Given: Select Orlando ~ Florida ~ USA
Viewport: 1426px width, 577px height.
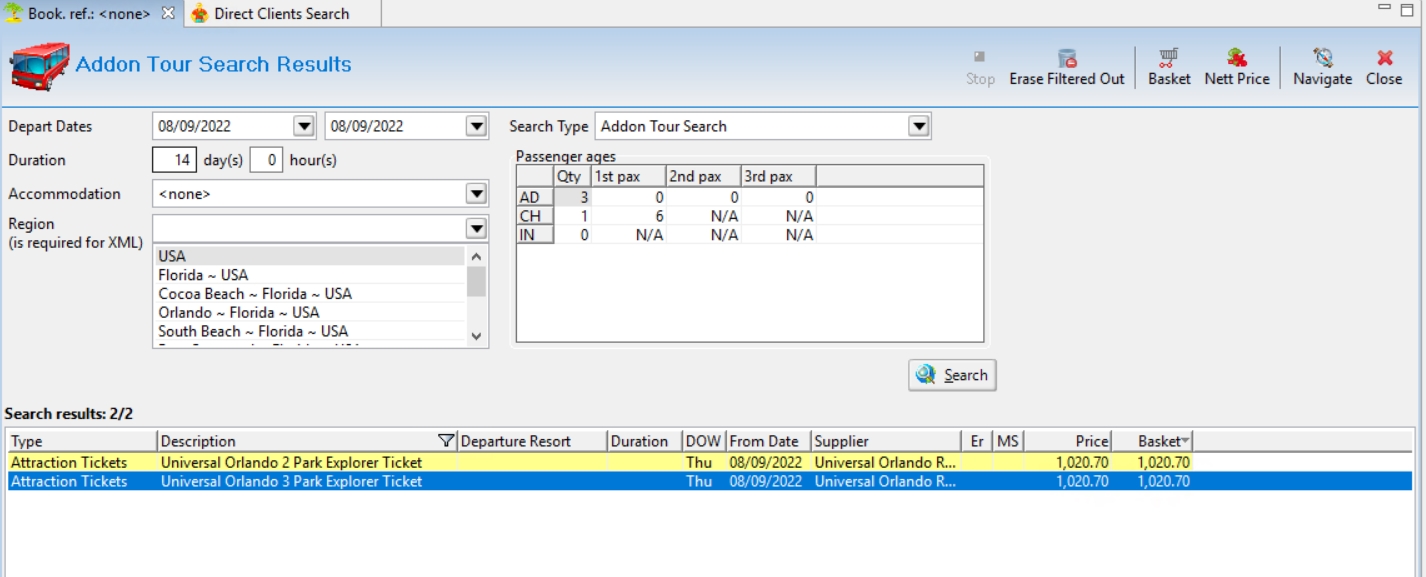Looking at the screenshot, I should (x=310, y=312).
